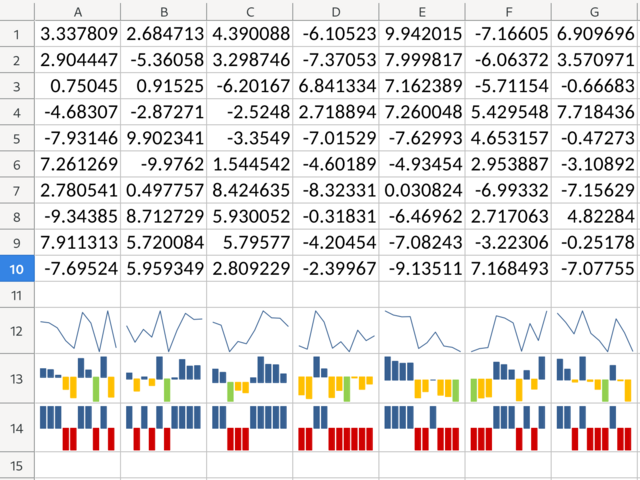Select line sparkline in column G

pos(594,331)
